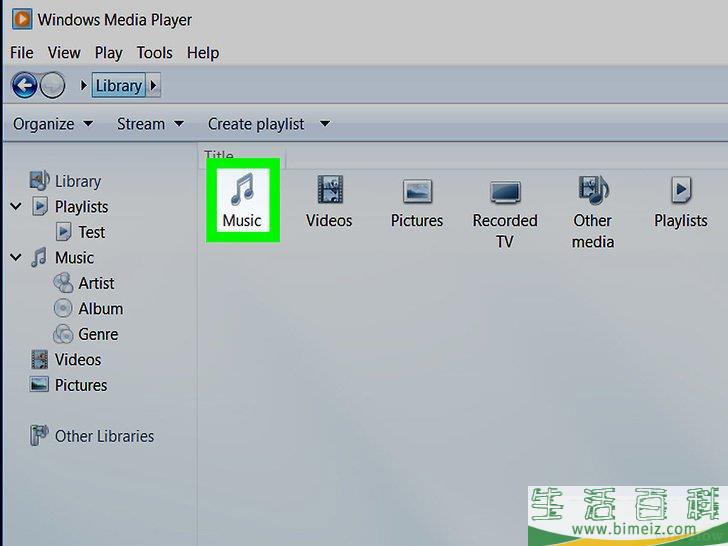Select Pictures in the navigation tree
728x546 pixels.
click(x=81, y=385)
